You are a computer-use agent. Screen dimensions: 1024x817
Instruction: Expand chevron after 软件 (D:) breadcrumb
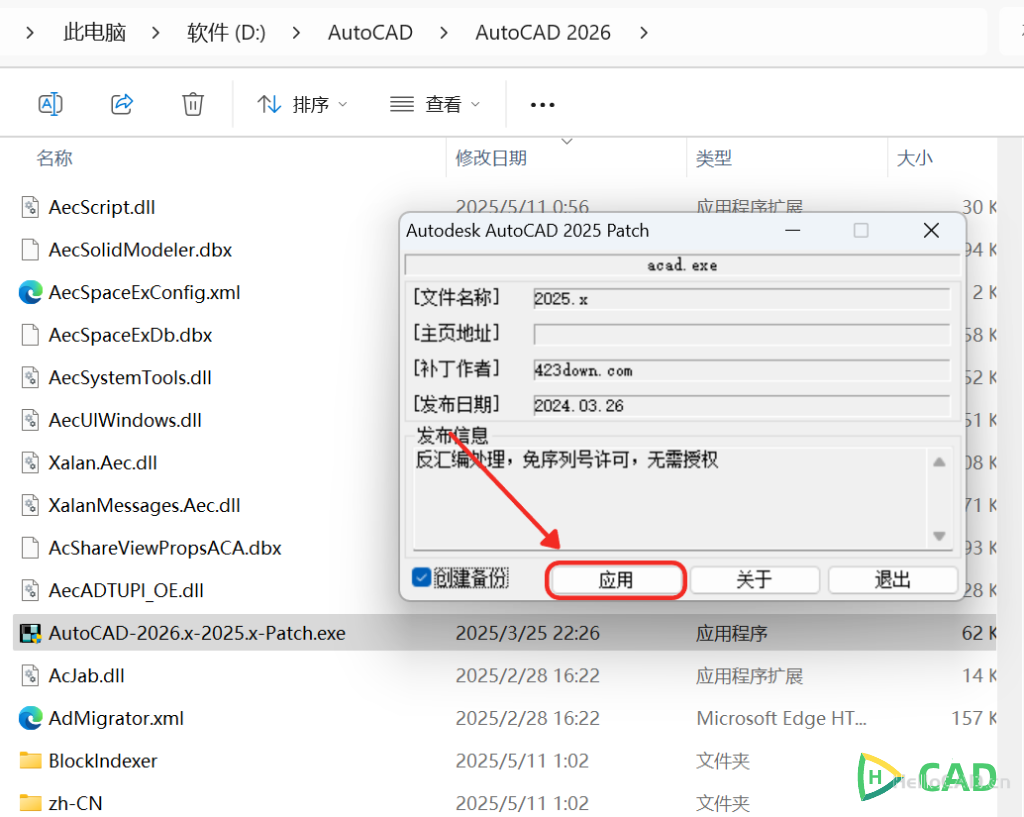coord(296,32)
